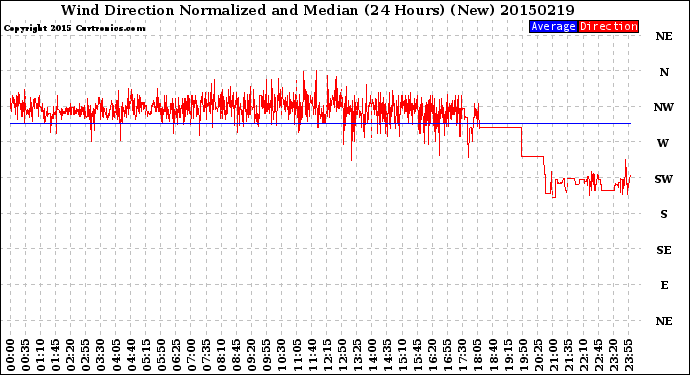Click the S direction axis label
The width and height of the screenshot is (690, 375).
point(664,214)
